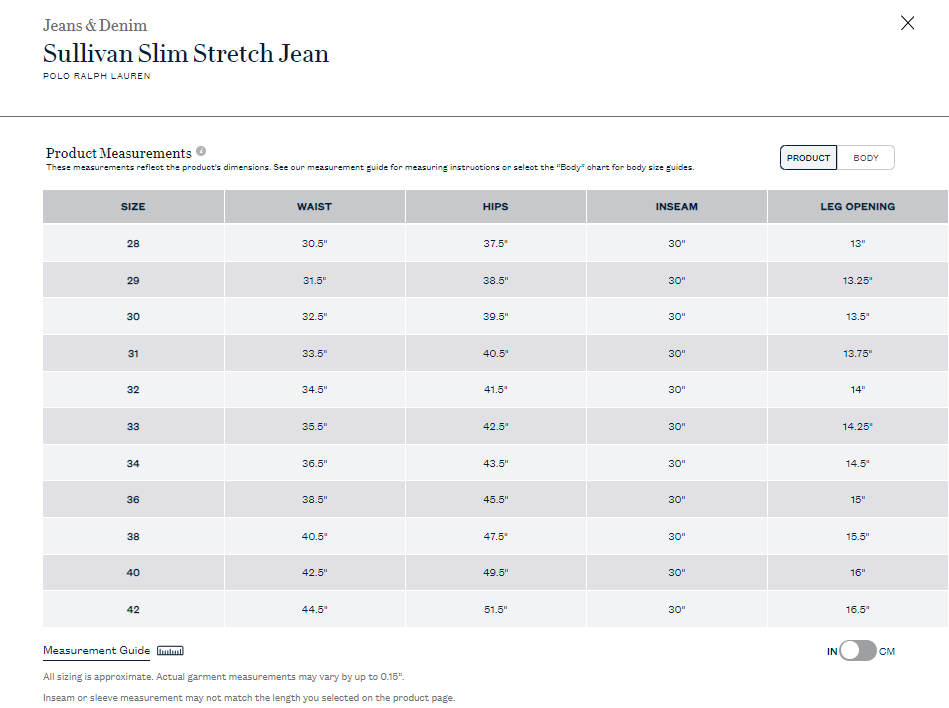Click the WAIST column header
Image resolution: width=949 pixels, height=708 pixels.
[315, 206]
